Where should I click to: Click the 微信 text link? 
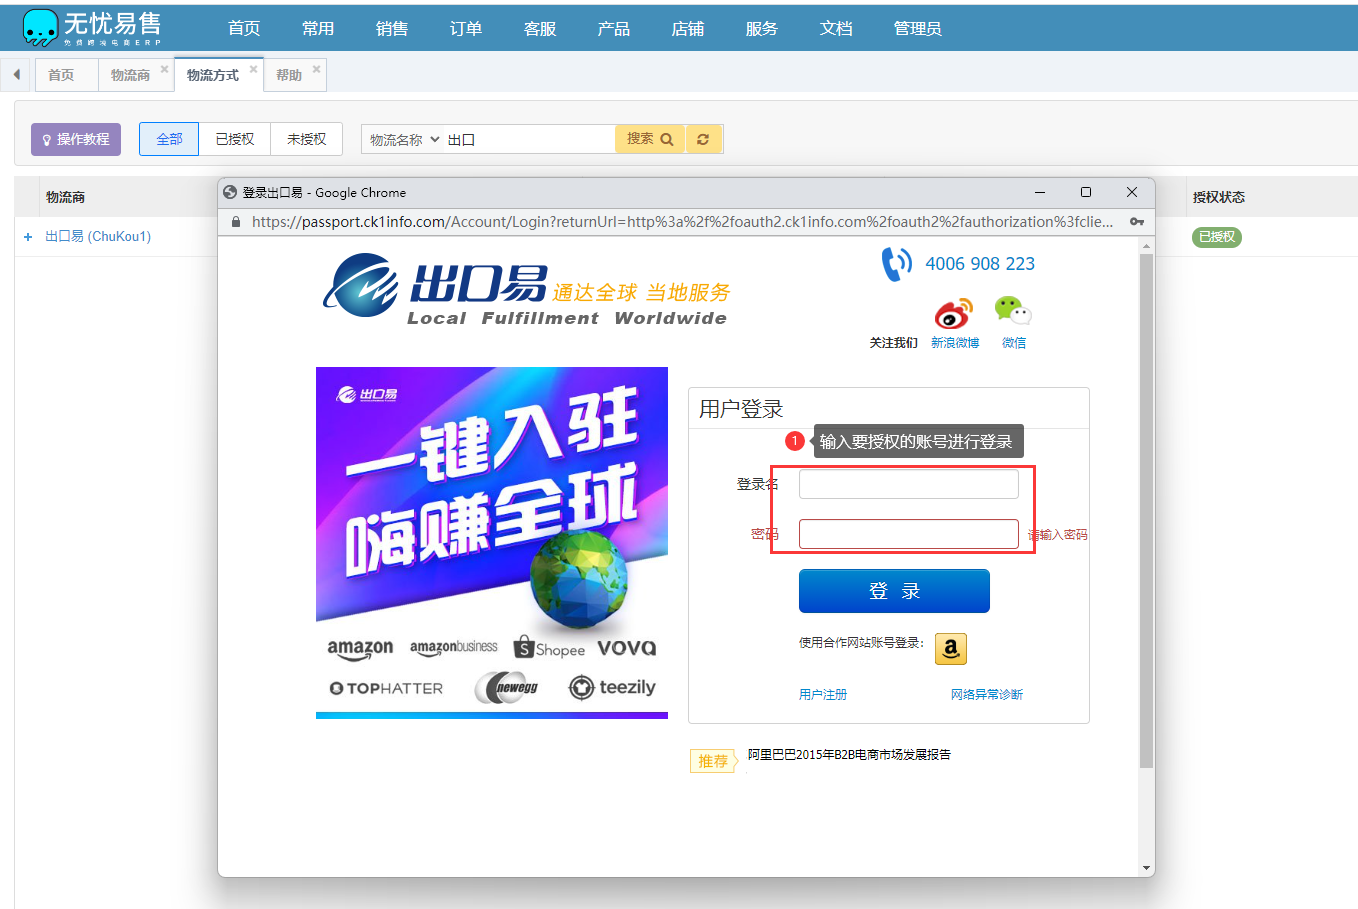click(1014, 343)
